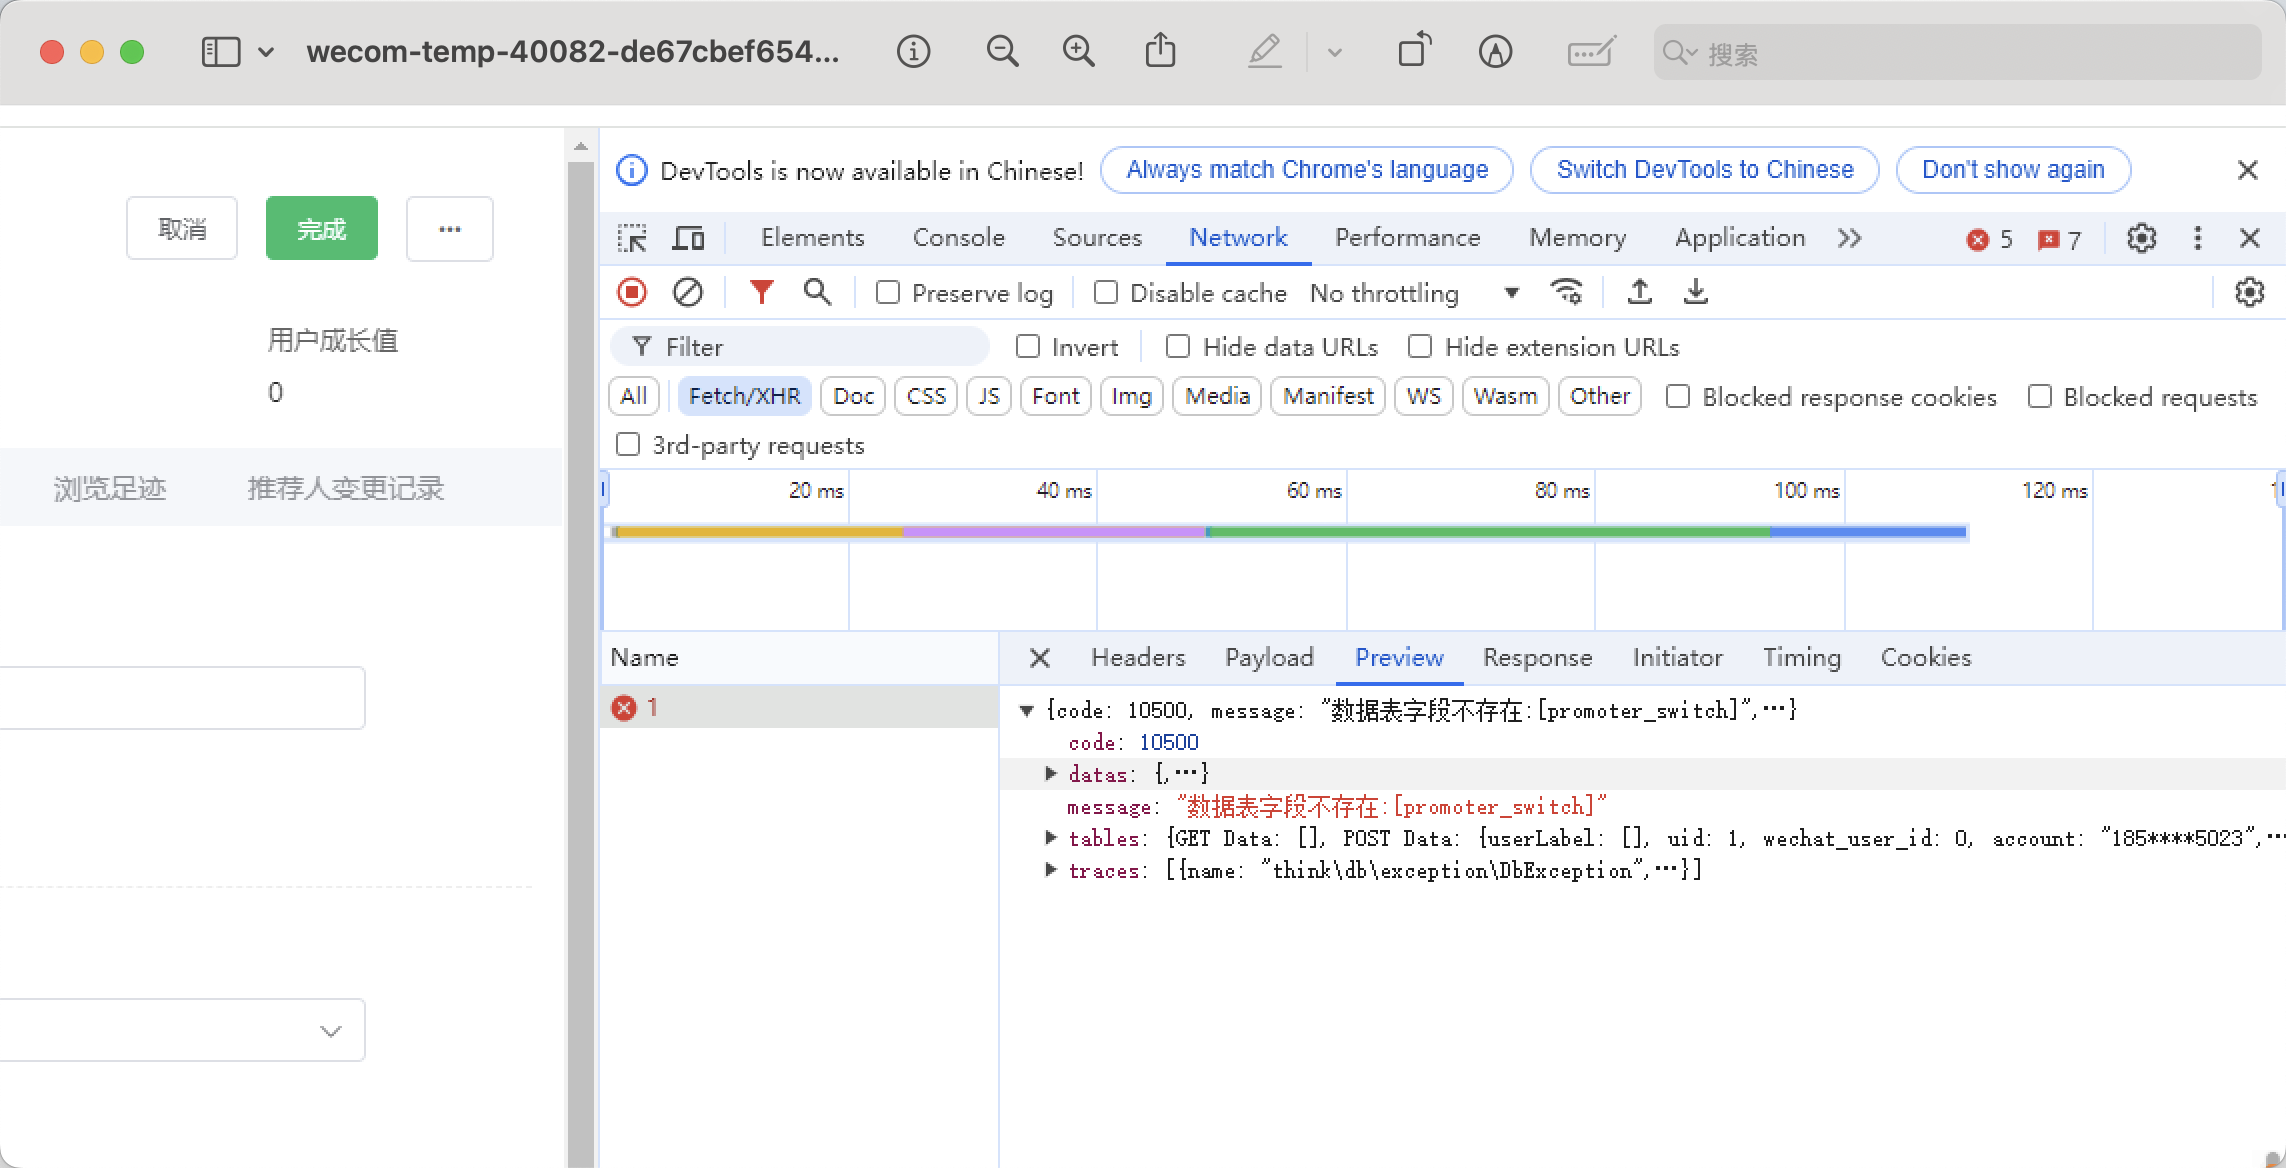Show more DevTools tabs chevron
Image resolution: width=2286 pixels, height=1168 pixels.
click(x=1849, y=239)
